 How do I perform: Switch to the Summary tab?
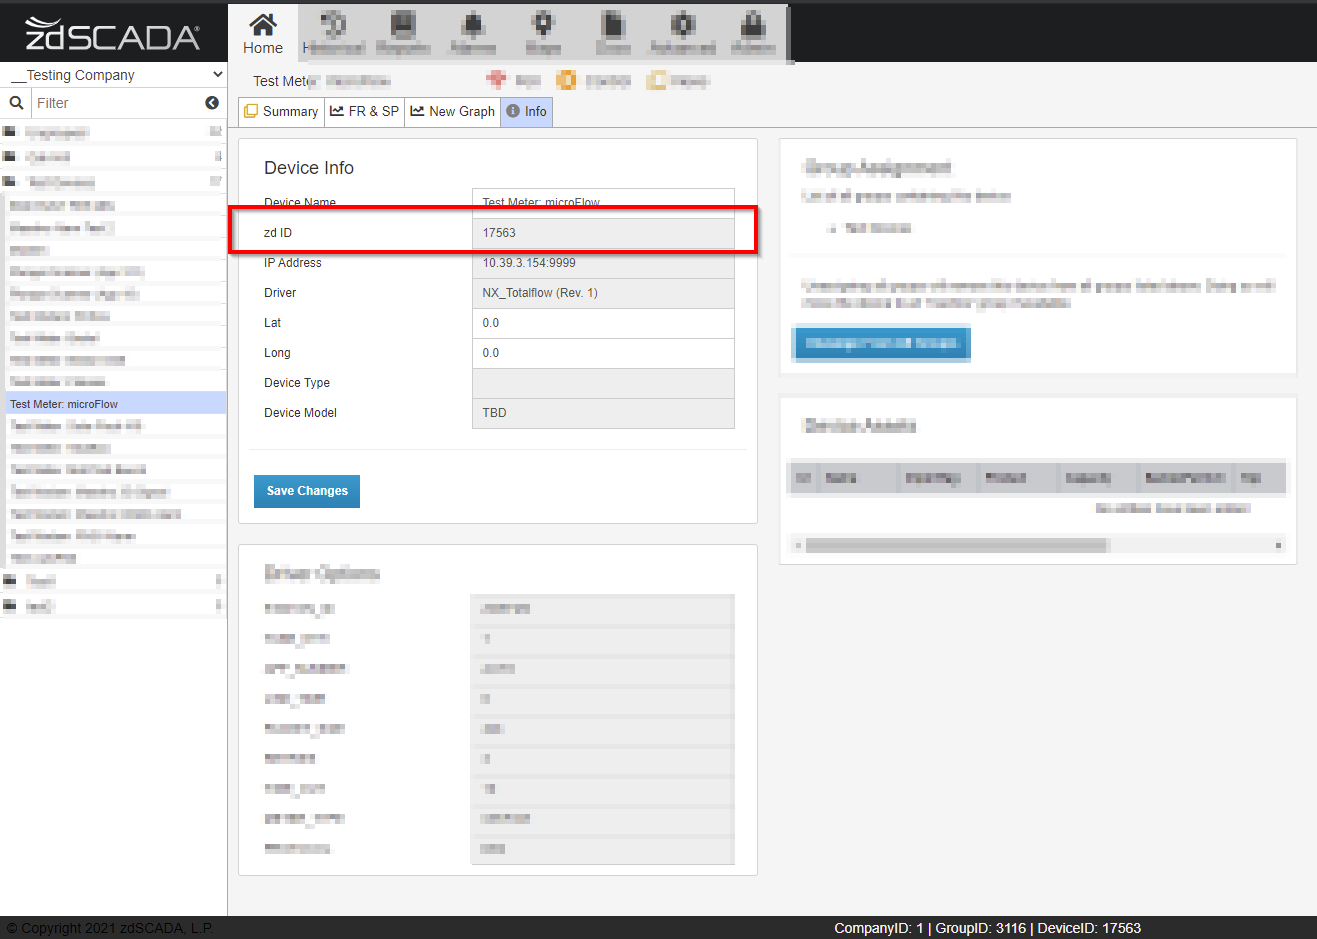pyautogui.click(x=281, y=111)
